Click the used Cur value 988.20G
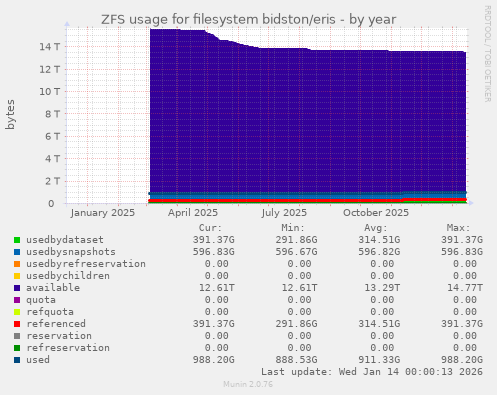Image resolution: width=497 pixels, height=395 pixels. pos(214,360)
